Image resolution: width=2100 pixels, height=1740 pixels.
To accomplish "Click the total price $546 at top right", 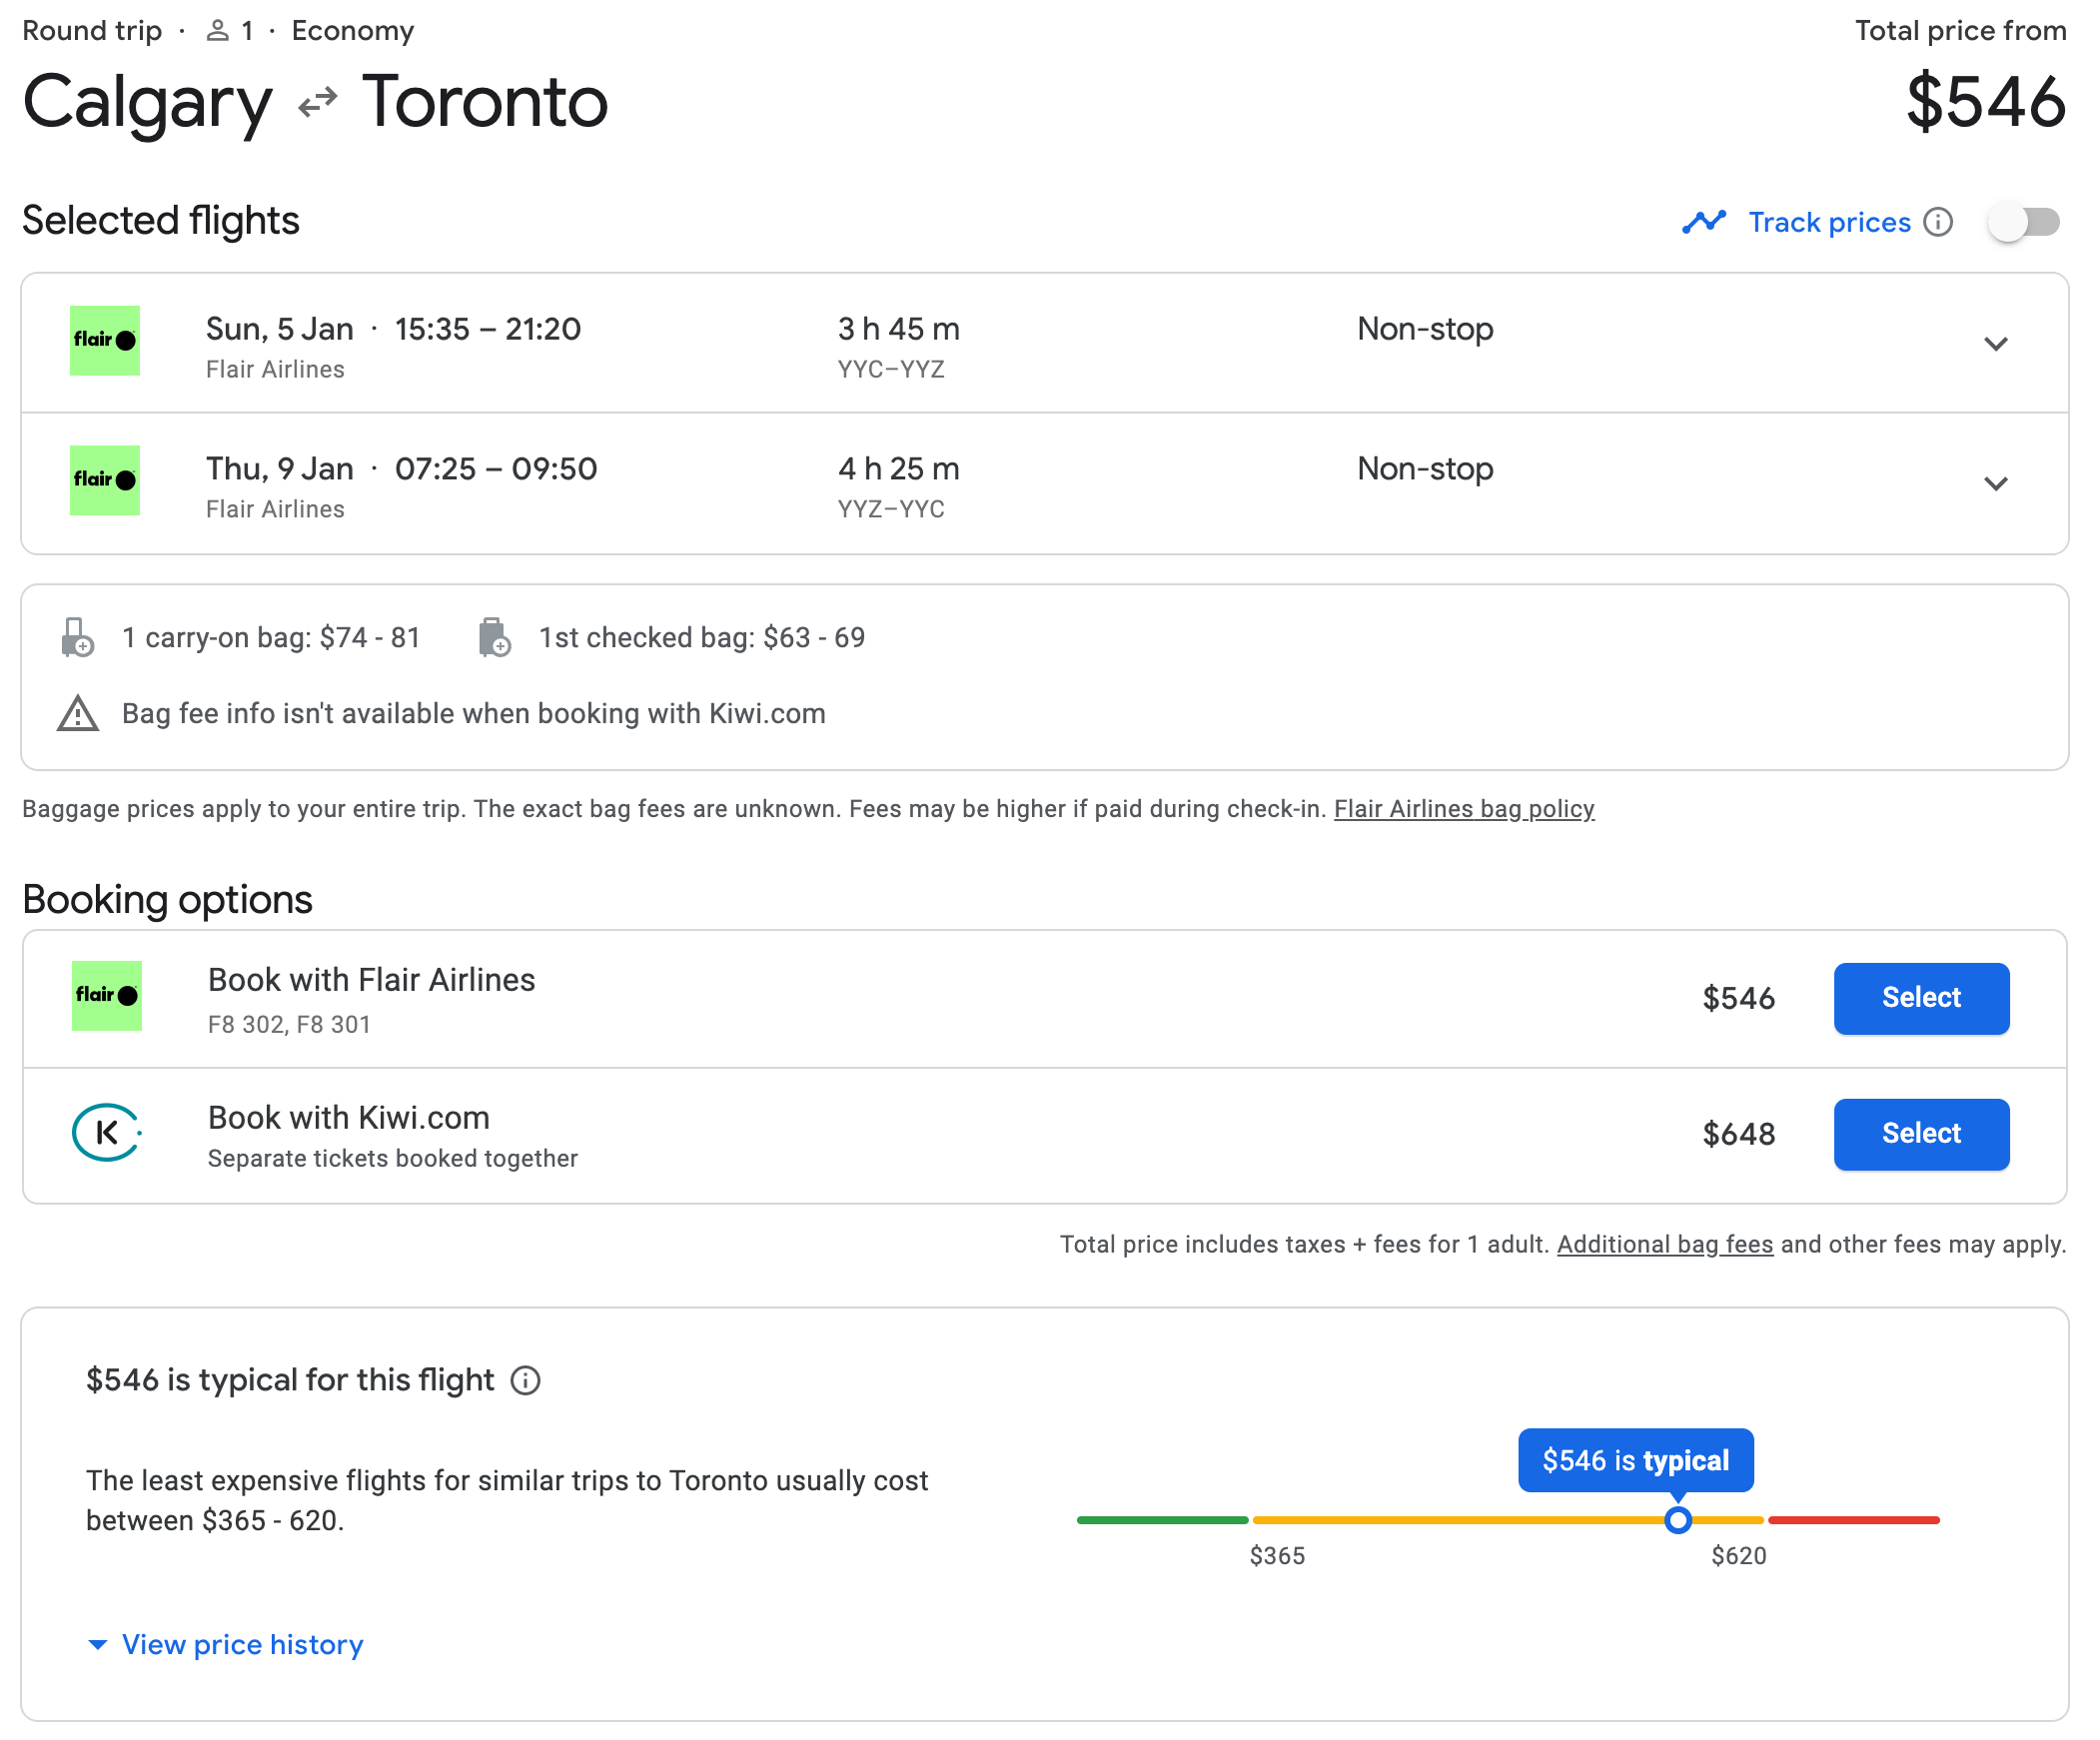I will pyautogui.click(x=1986, y=102).
